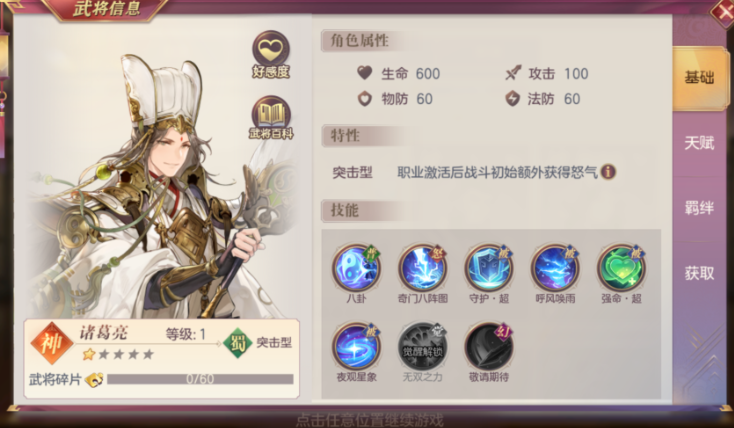This screenshot has height=428, width=734.
Task: Switch to the 获取 tab
Action: [699, 273]
